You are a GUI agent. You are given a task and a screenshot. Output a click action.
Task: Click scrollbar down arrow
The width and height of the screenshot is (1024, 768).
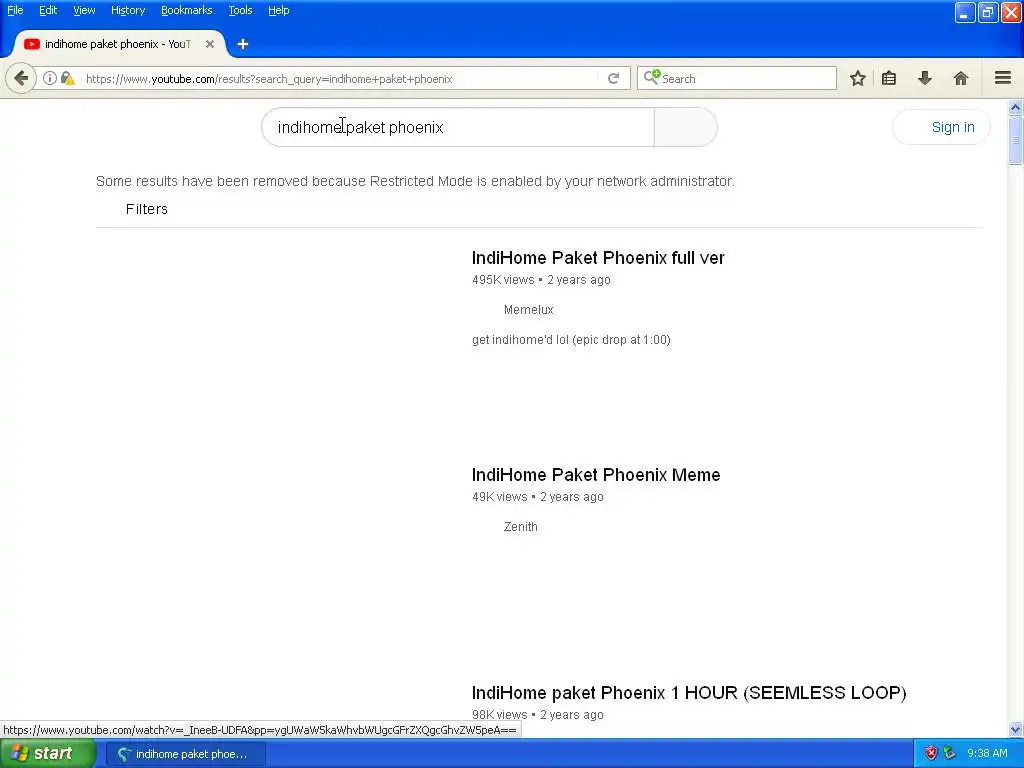click(x=1015, y=729)
